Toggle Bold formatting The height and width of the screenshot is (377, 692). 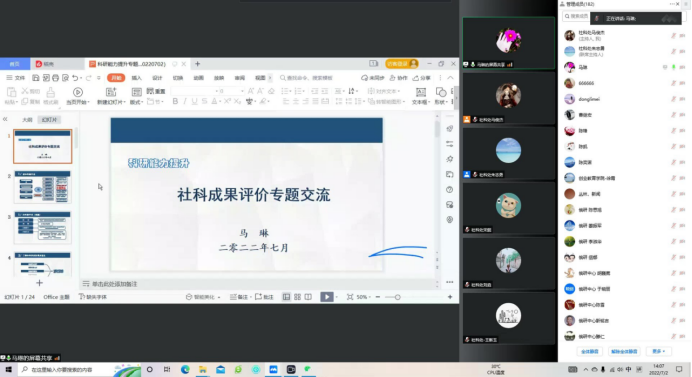(x=175, y=102)
